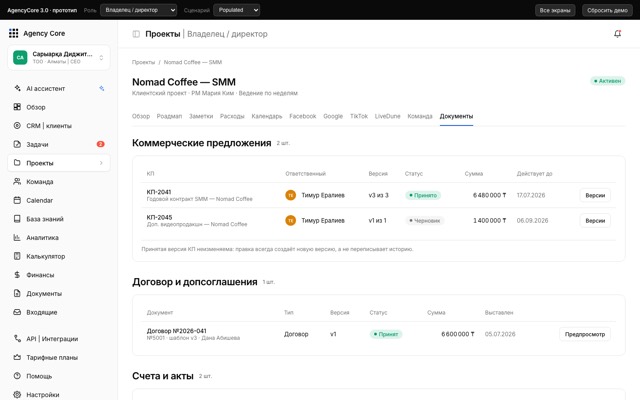640x400 pixels.
Task: Open the Расходы tab
Action: [x=232, y=116]
